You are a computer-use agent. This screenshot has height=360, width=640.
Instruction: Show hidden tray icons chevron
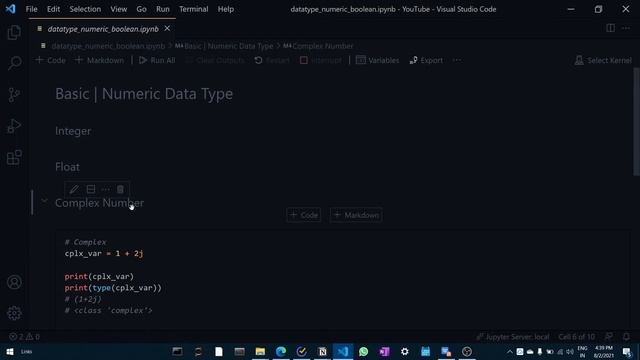[x=509, y=351]
